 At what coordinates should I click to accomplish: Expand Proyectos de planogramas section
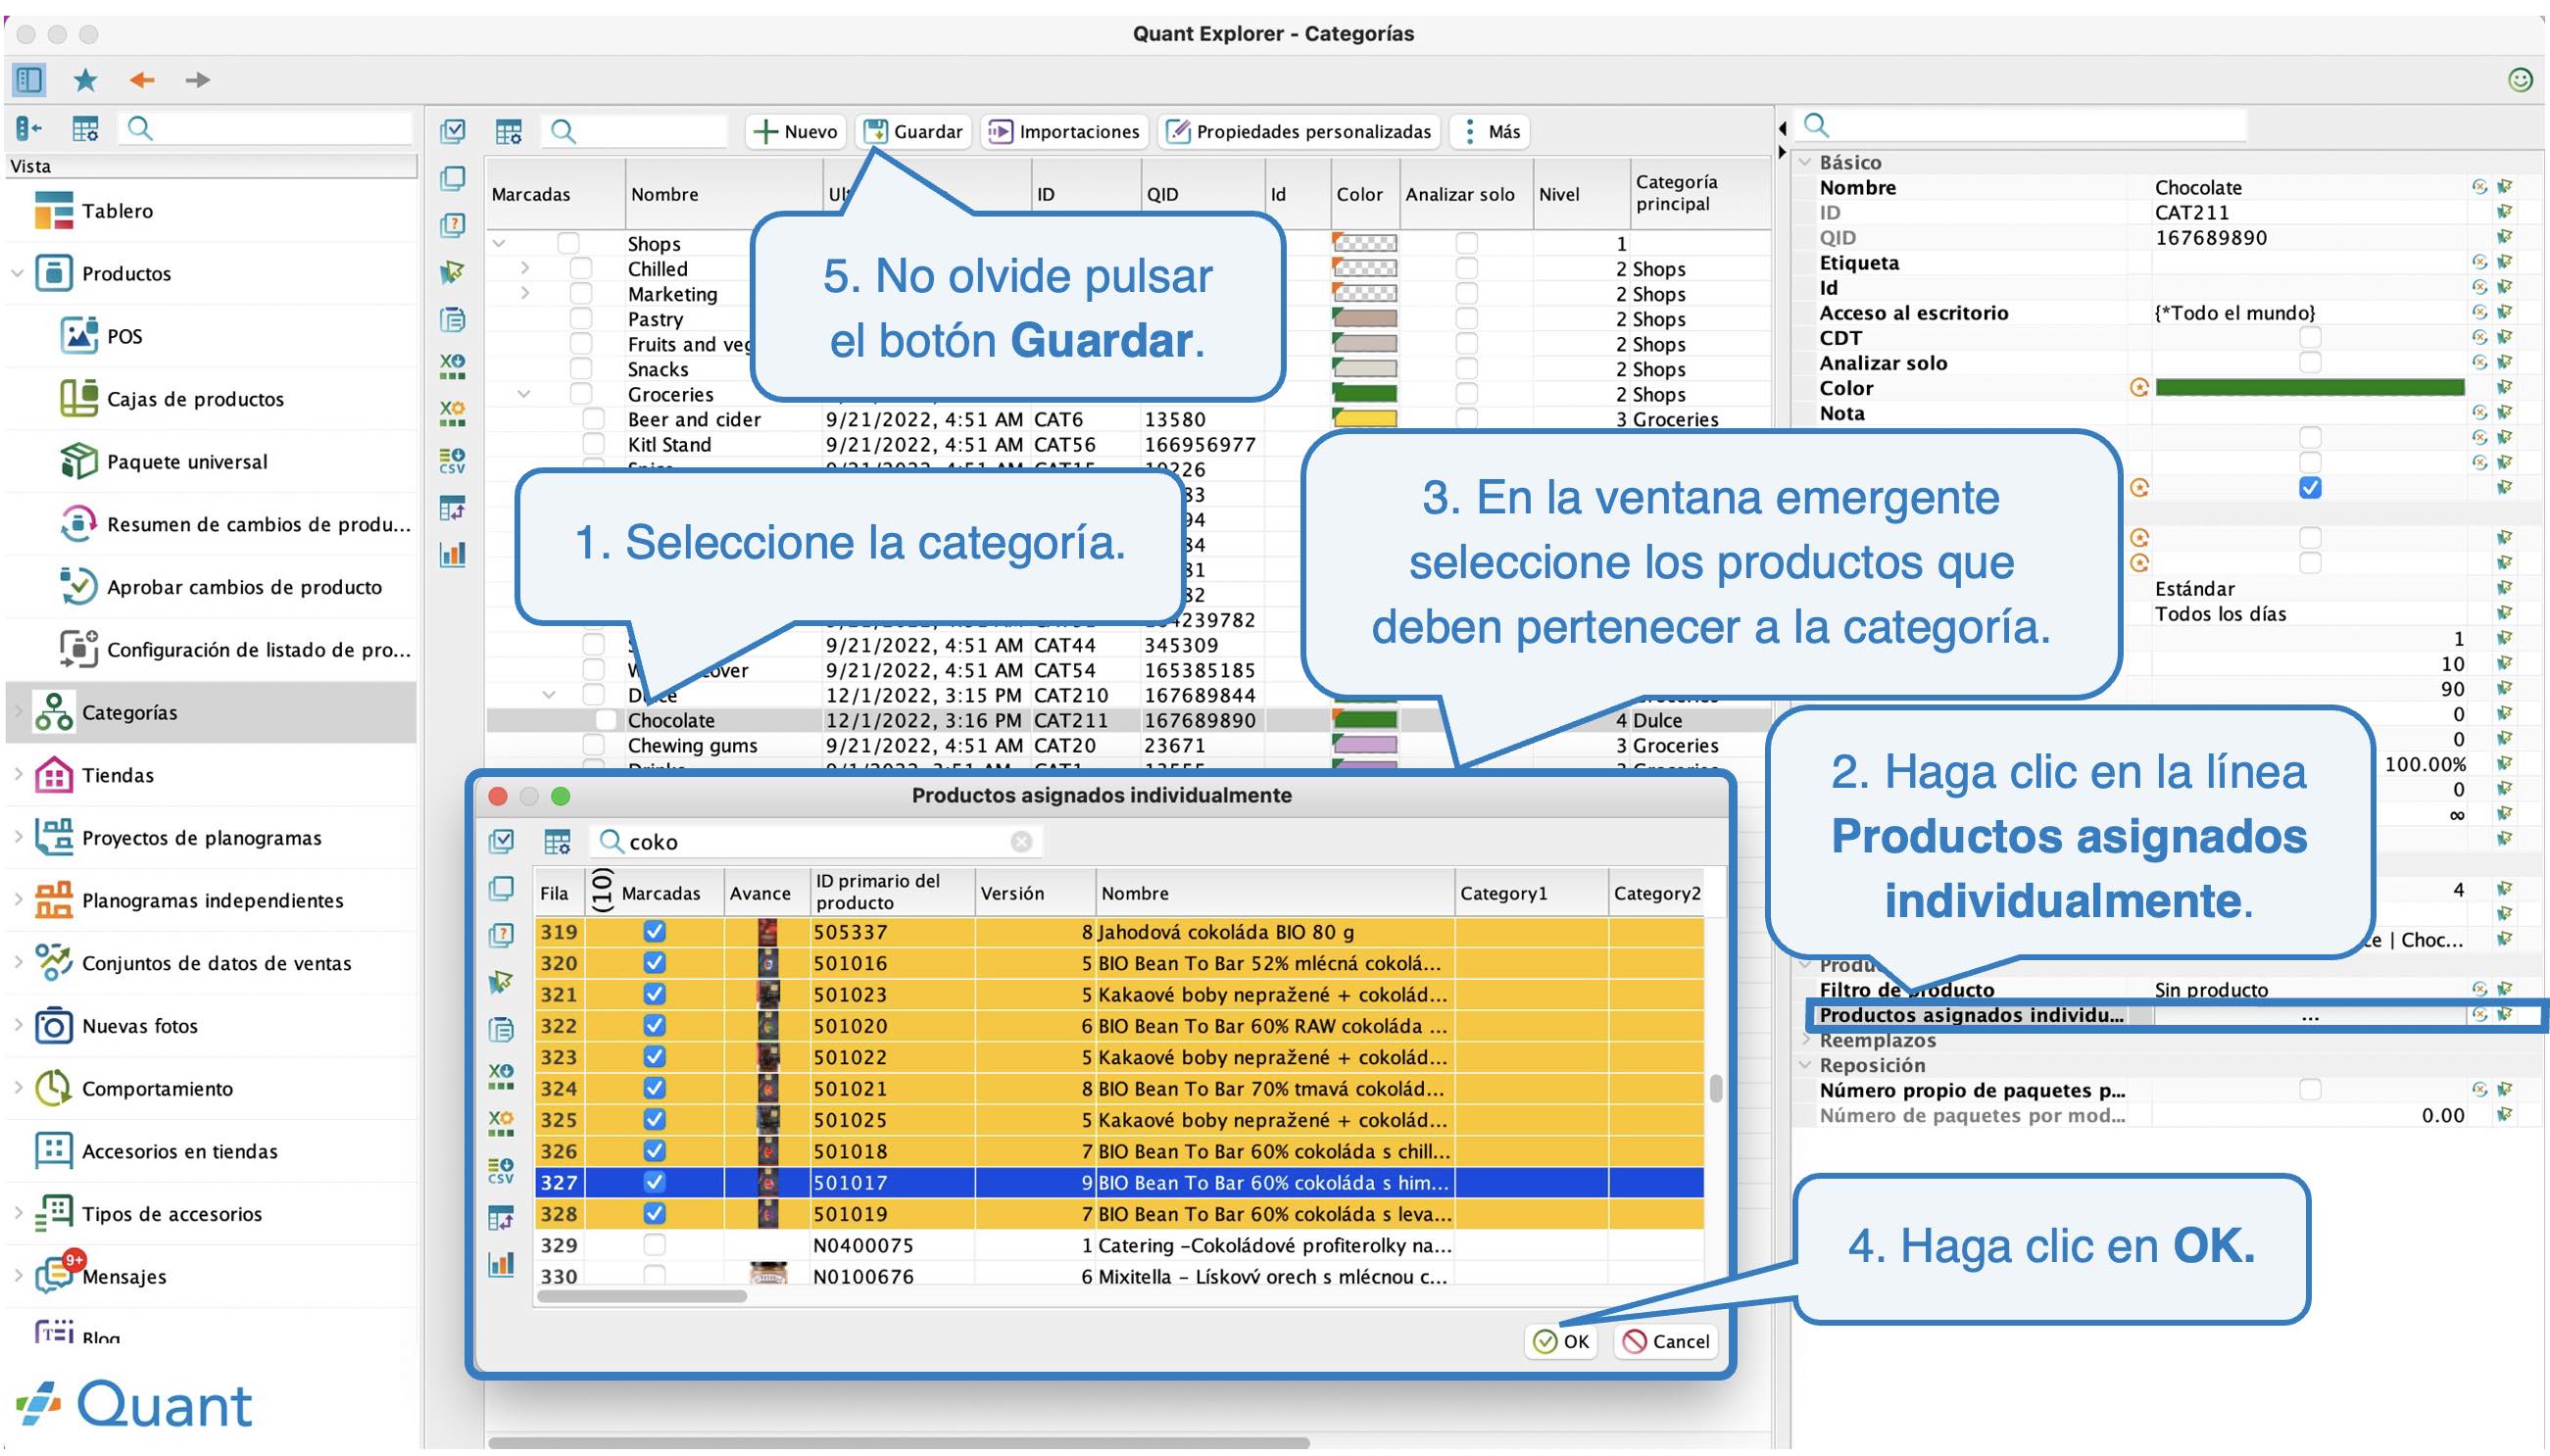coord(17,837)
